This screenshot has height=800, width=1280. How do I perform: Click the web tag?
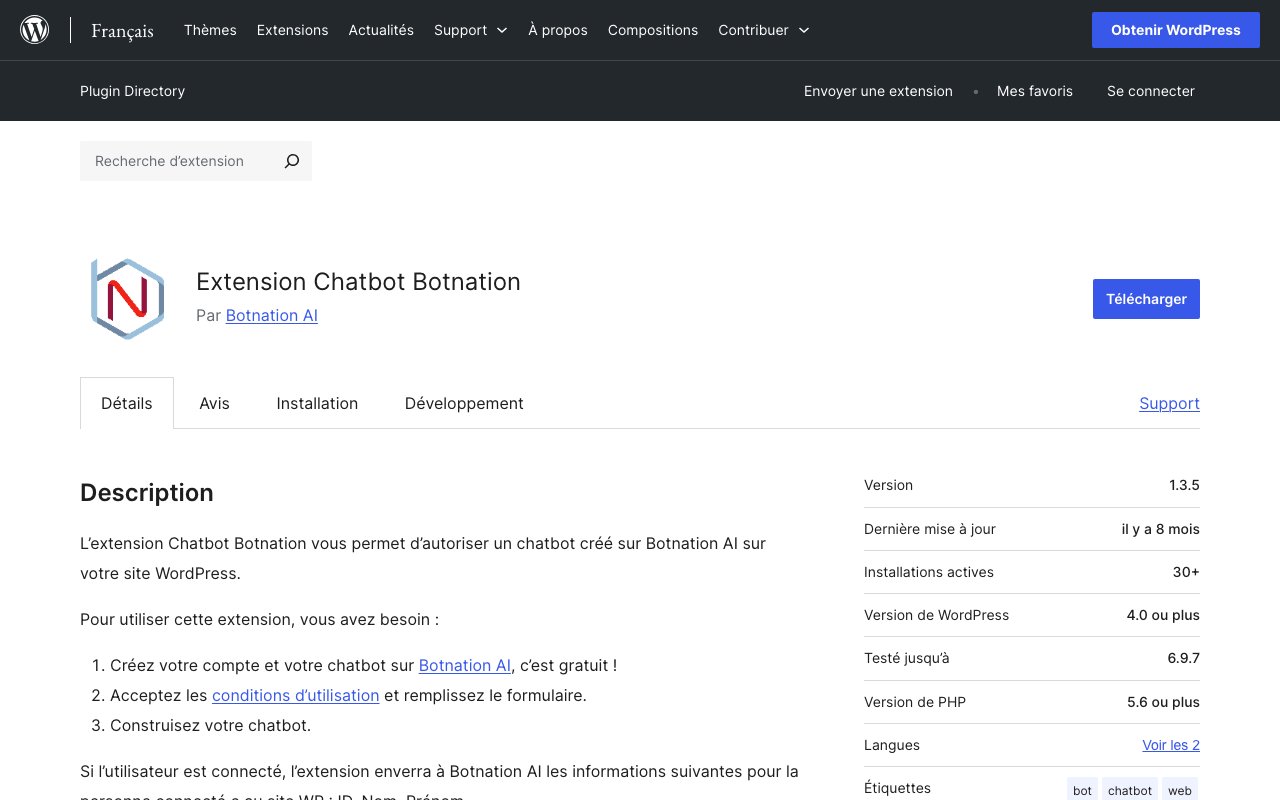(x=1180, y=790)
